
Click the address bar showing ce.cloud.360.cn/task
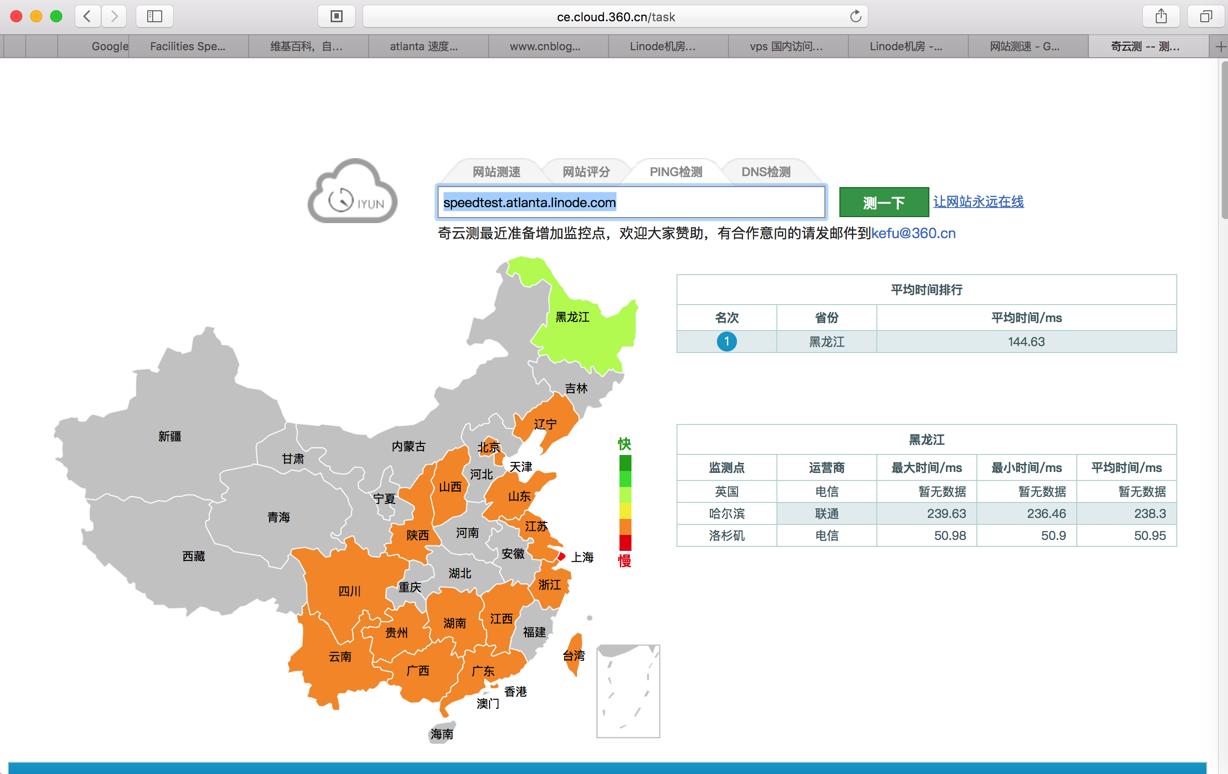click(615, 16)
